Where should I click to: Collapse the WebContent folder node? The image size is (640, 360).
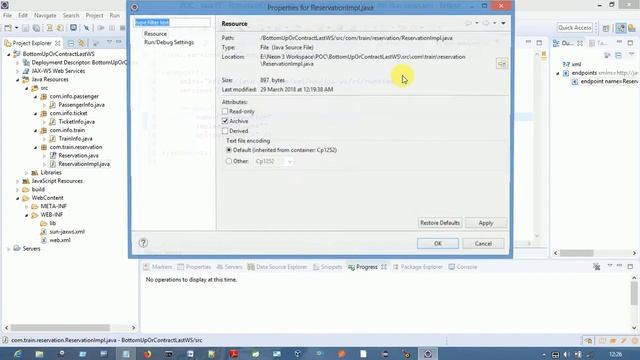pyautogui.click(x=18, y=198)
